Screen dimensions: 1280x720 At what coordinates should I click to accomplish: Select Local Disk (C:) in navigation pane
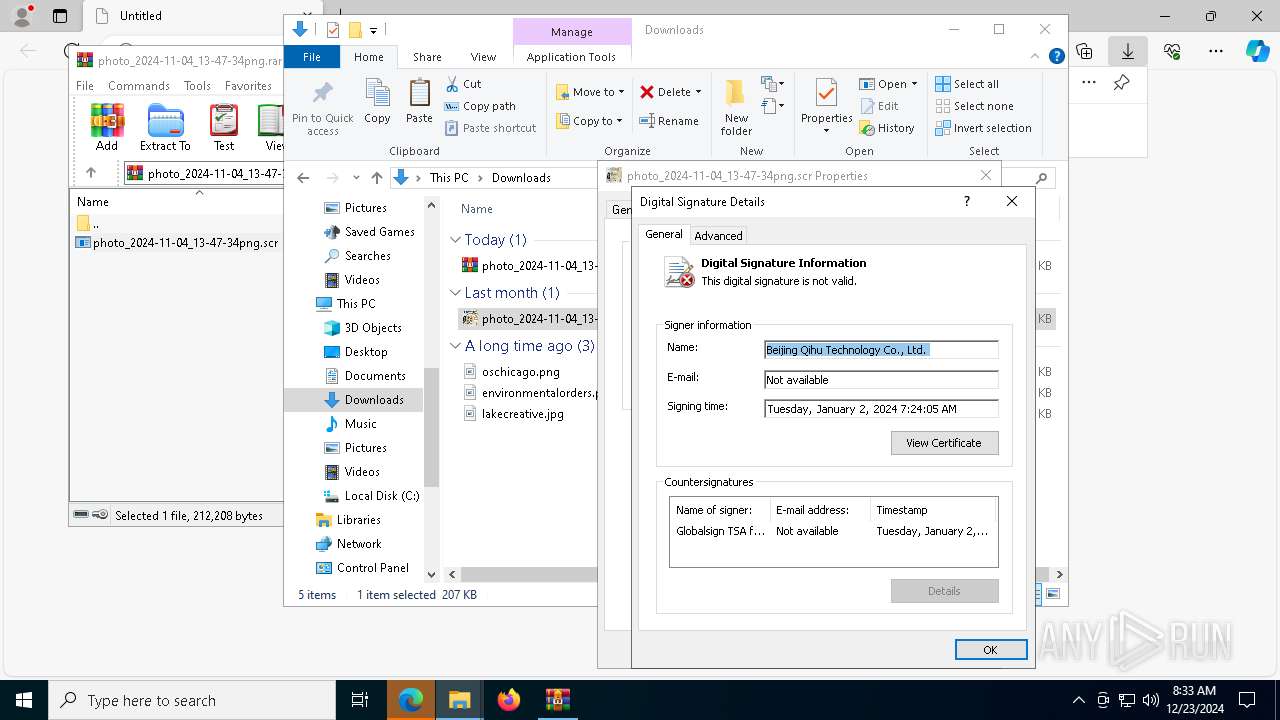tap(372, 496)
